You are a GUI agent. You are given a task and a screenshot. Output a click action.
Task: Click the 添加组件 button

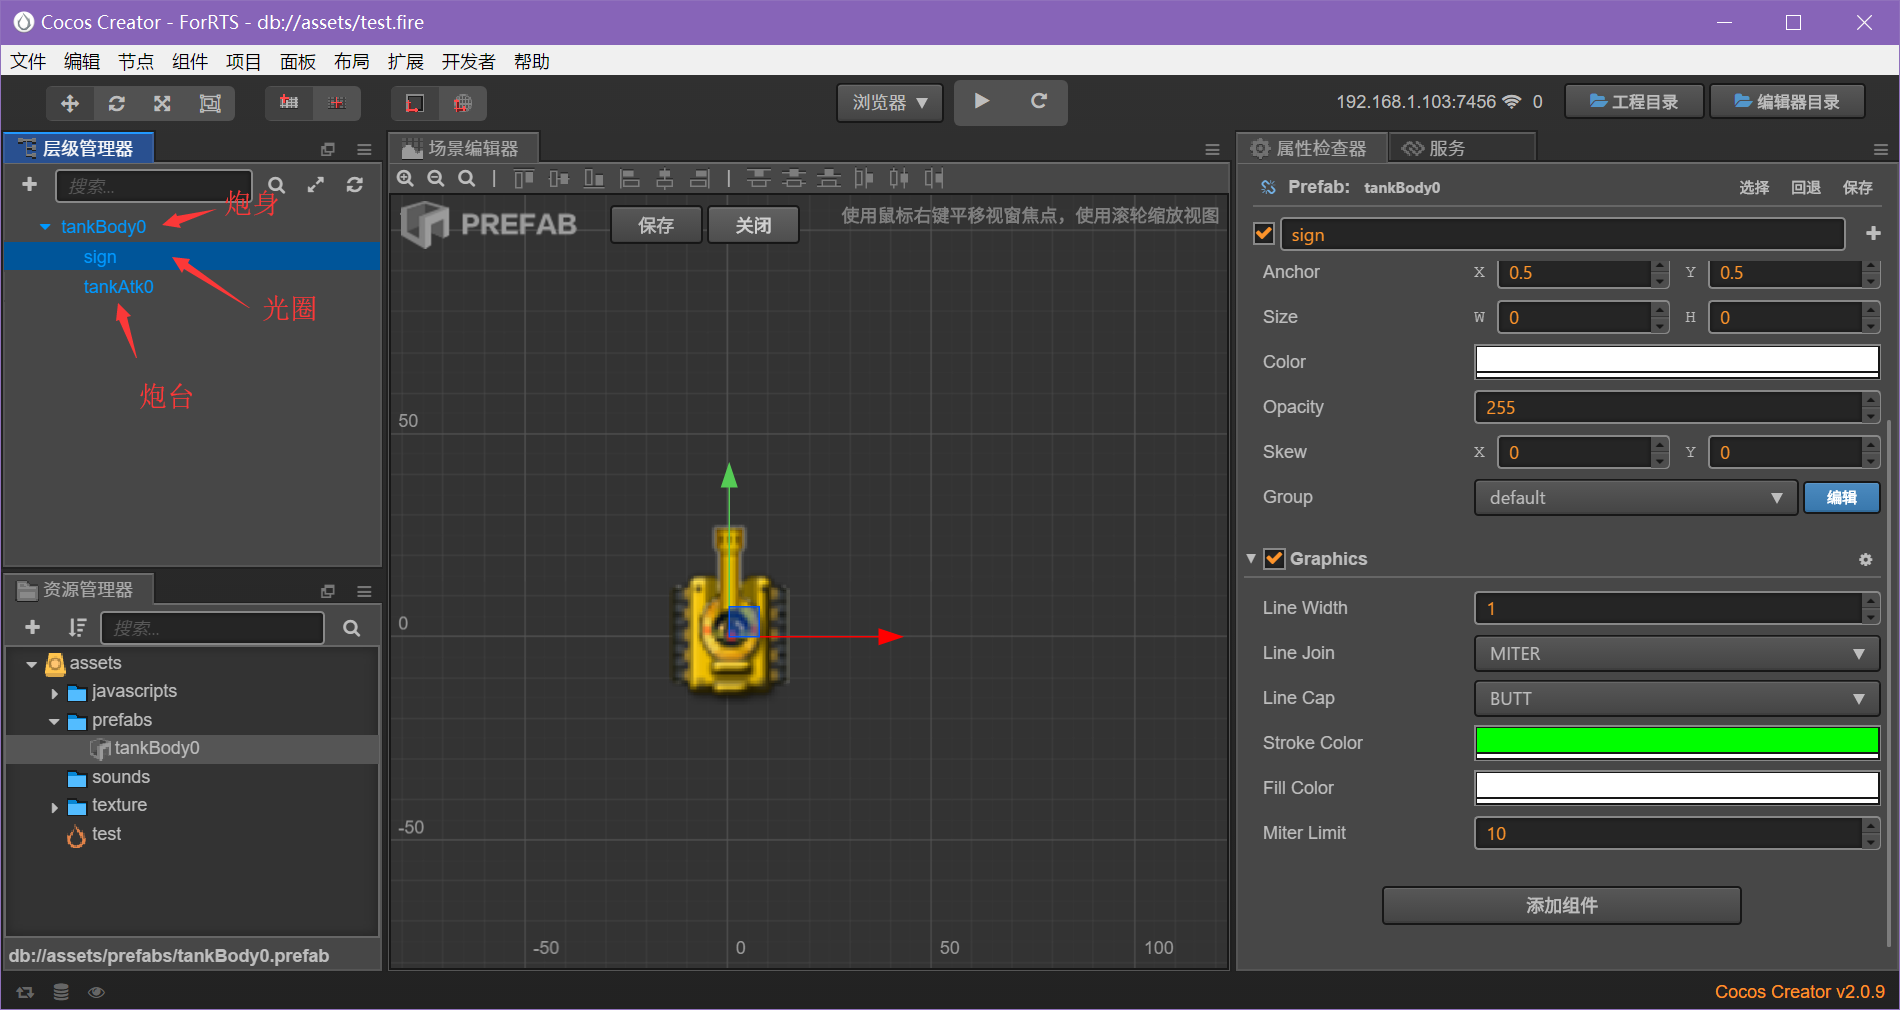(1561, 905)
